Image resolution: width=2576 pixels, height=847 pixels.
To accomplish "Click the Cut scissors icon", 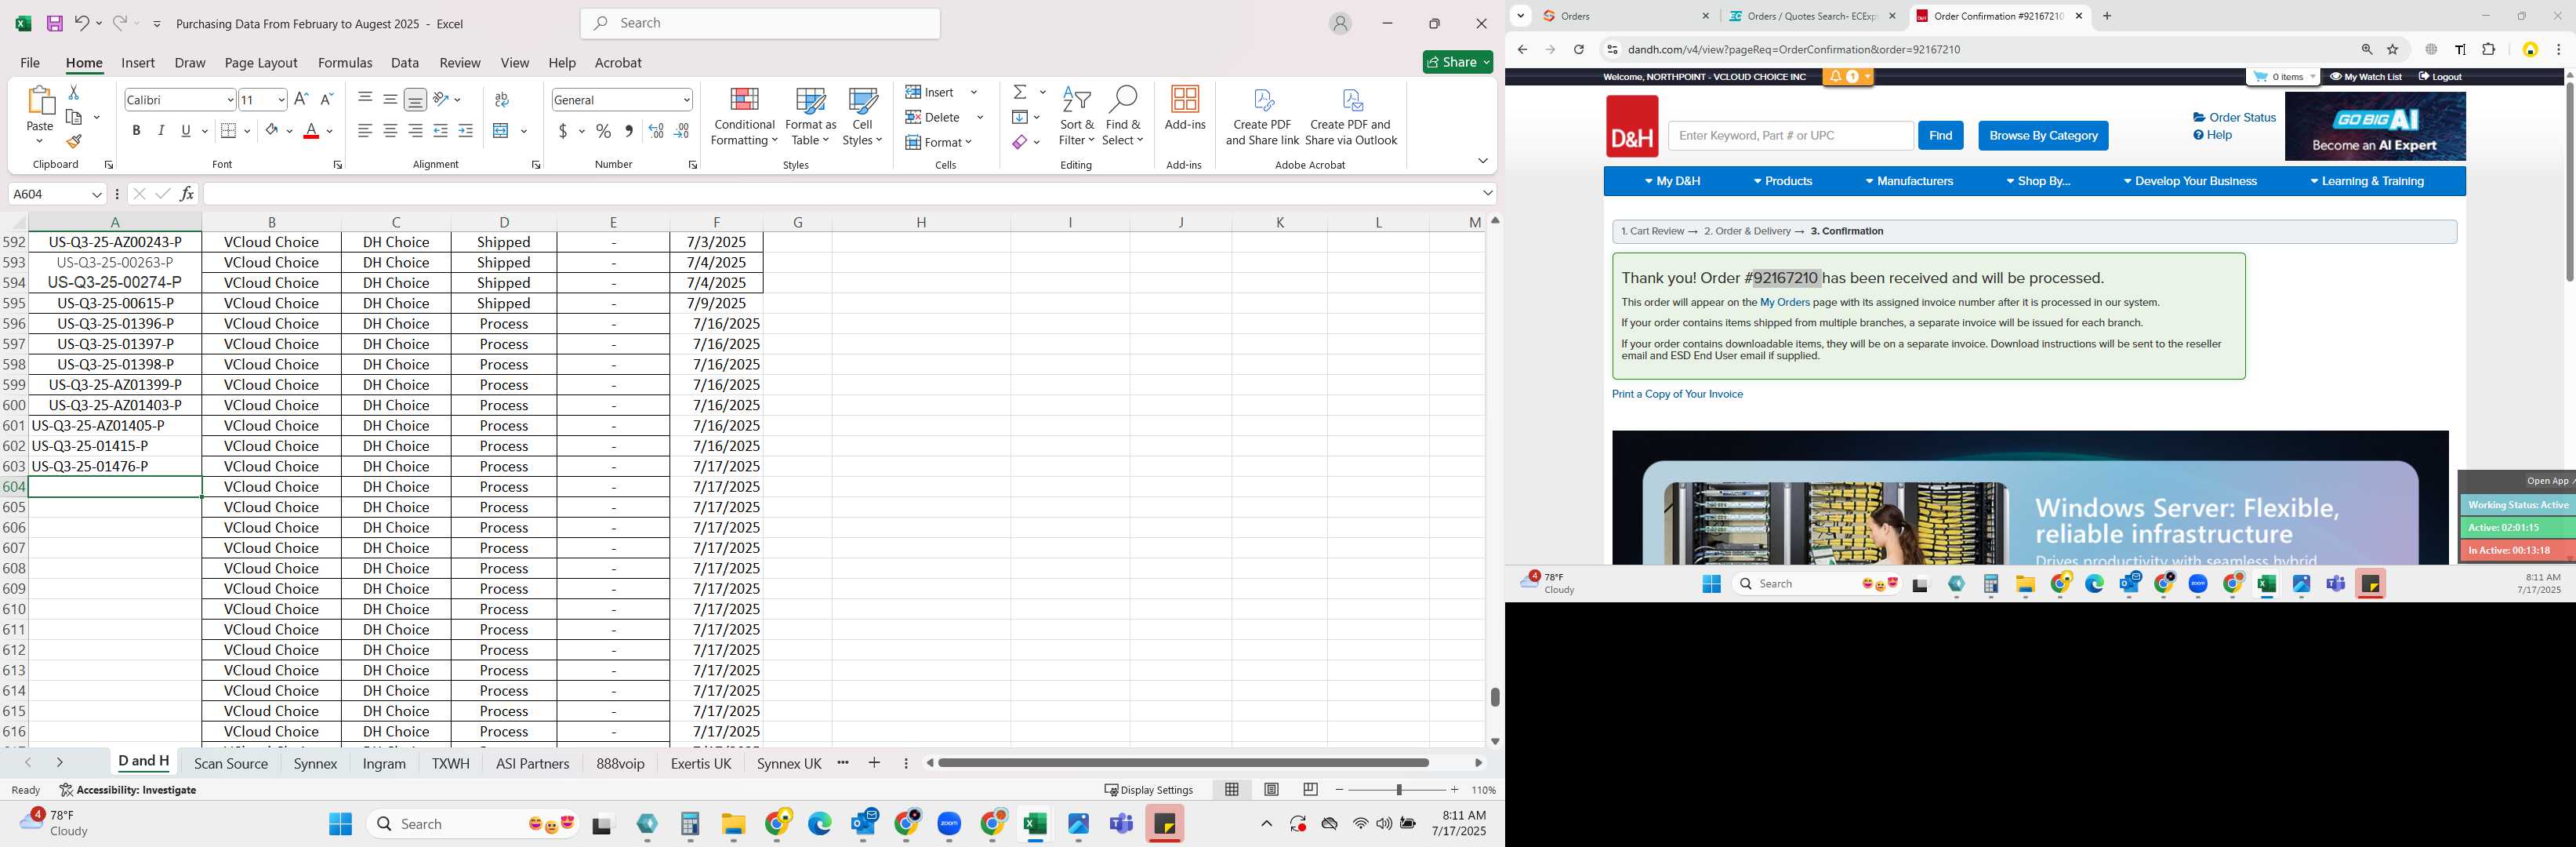I will point(73,92).
